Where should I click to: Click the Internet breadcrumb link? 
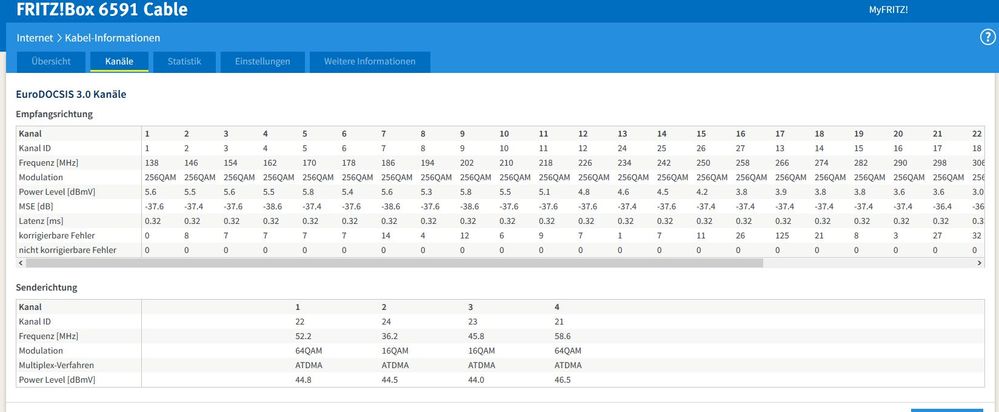[35, 38]
